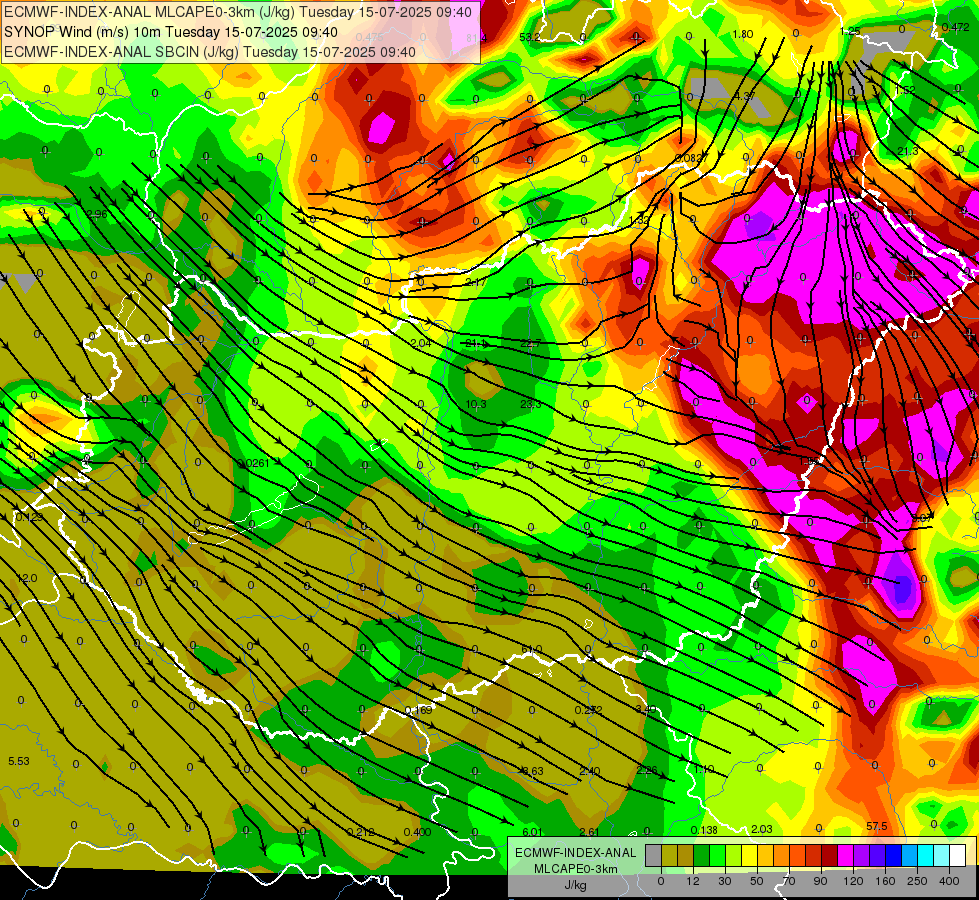Click the map value 2.96
The height and width of the screenshot is (900, 979).
coord(97,214)
